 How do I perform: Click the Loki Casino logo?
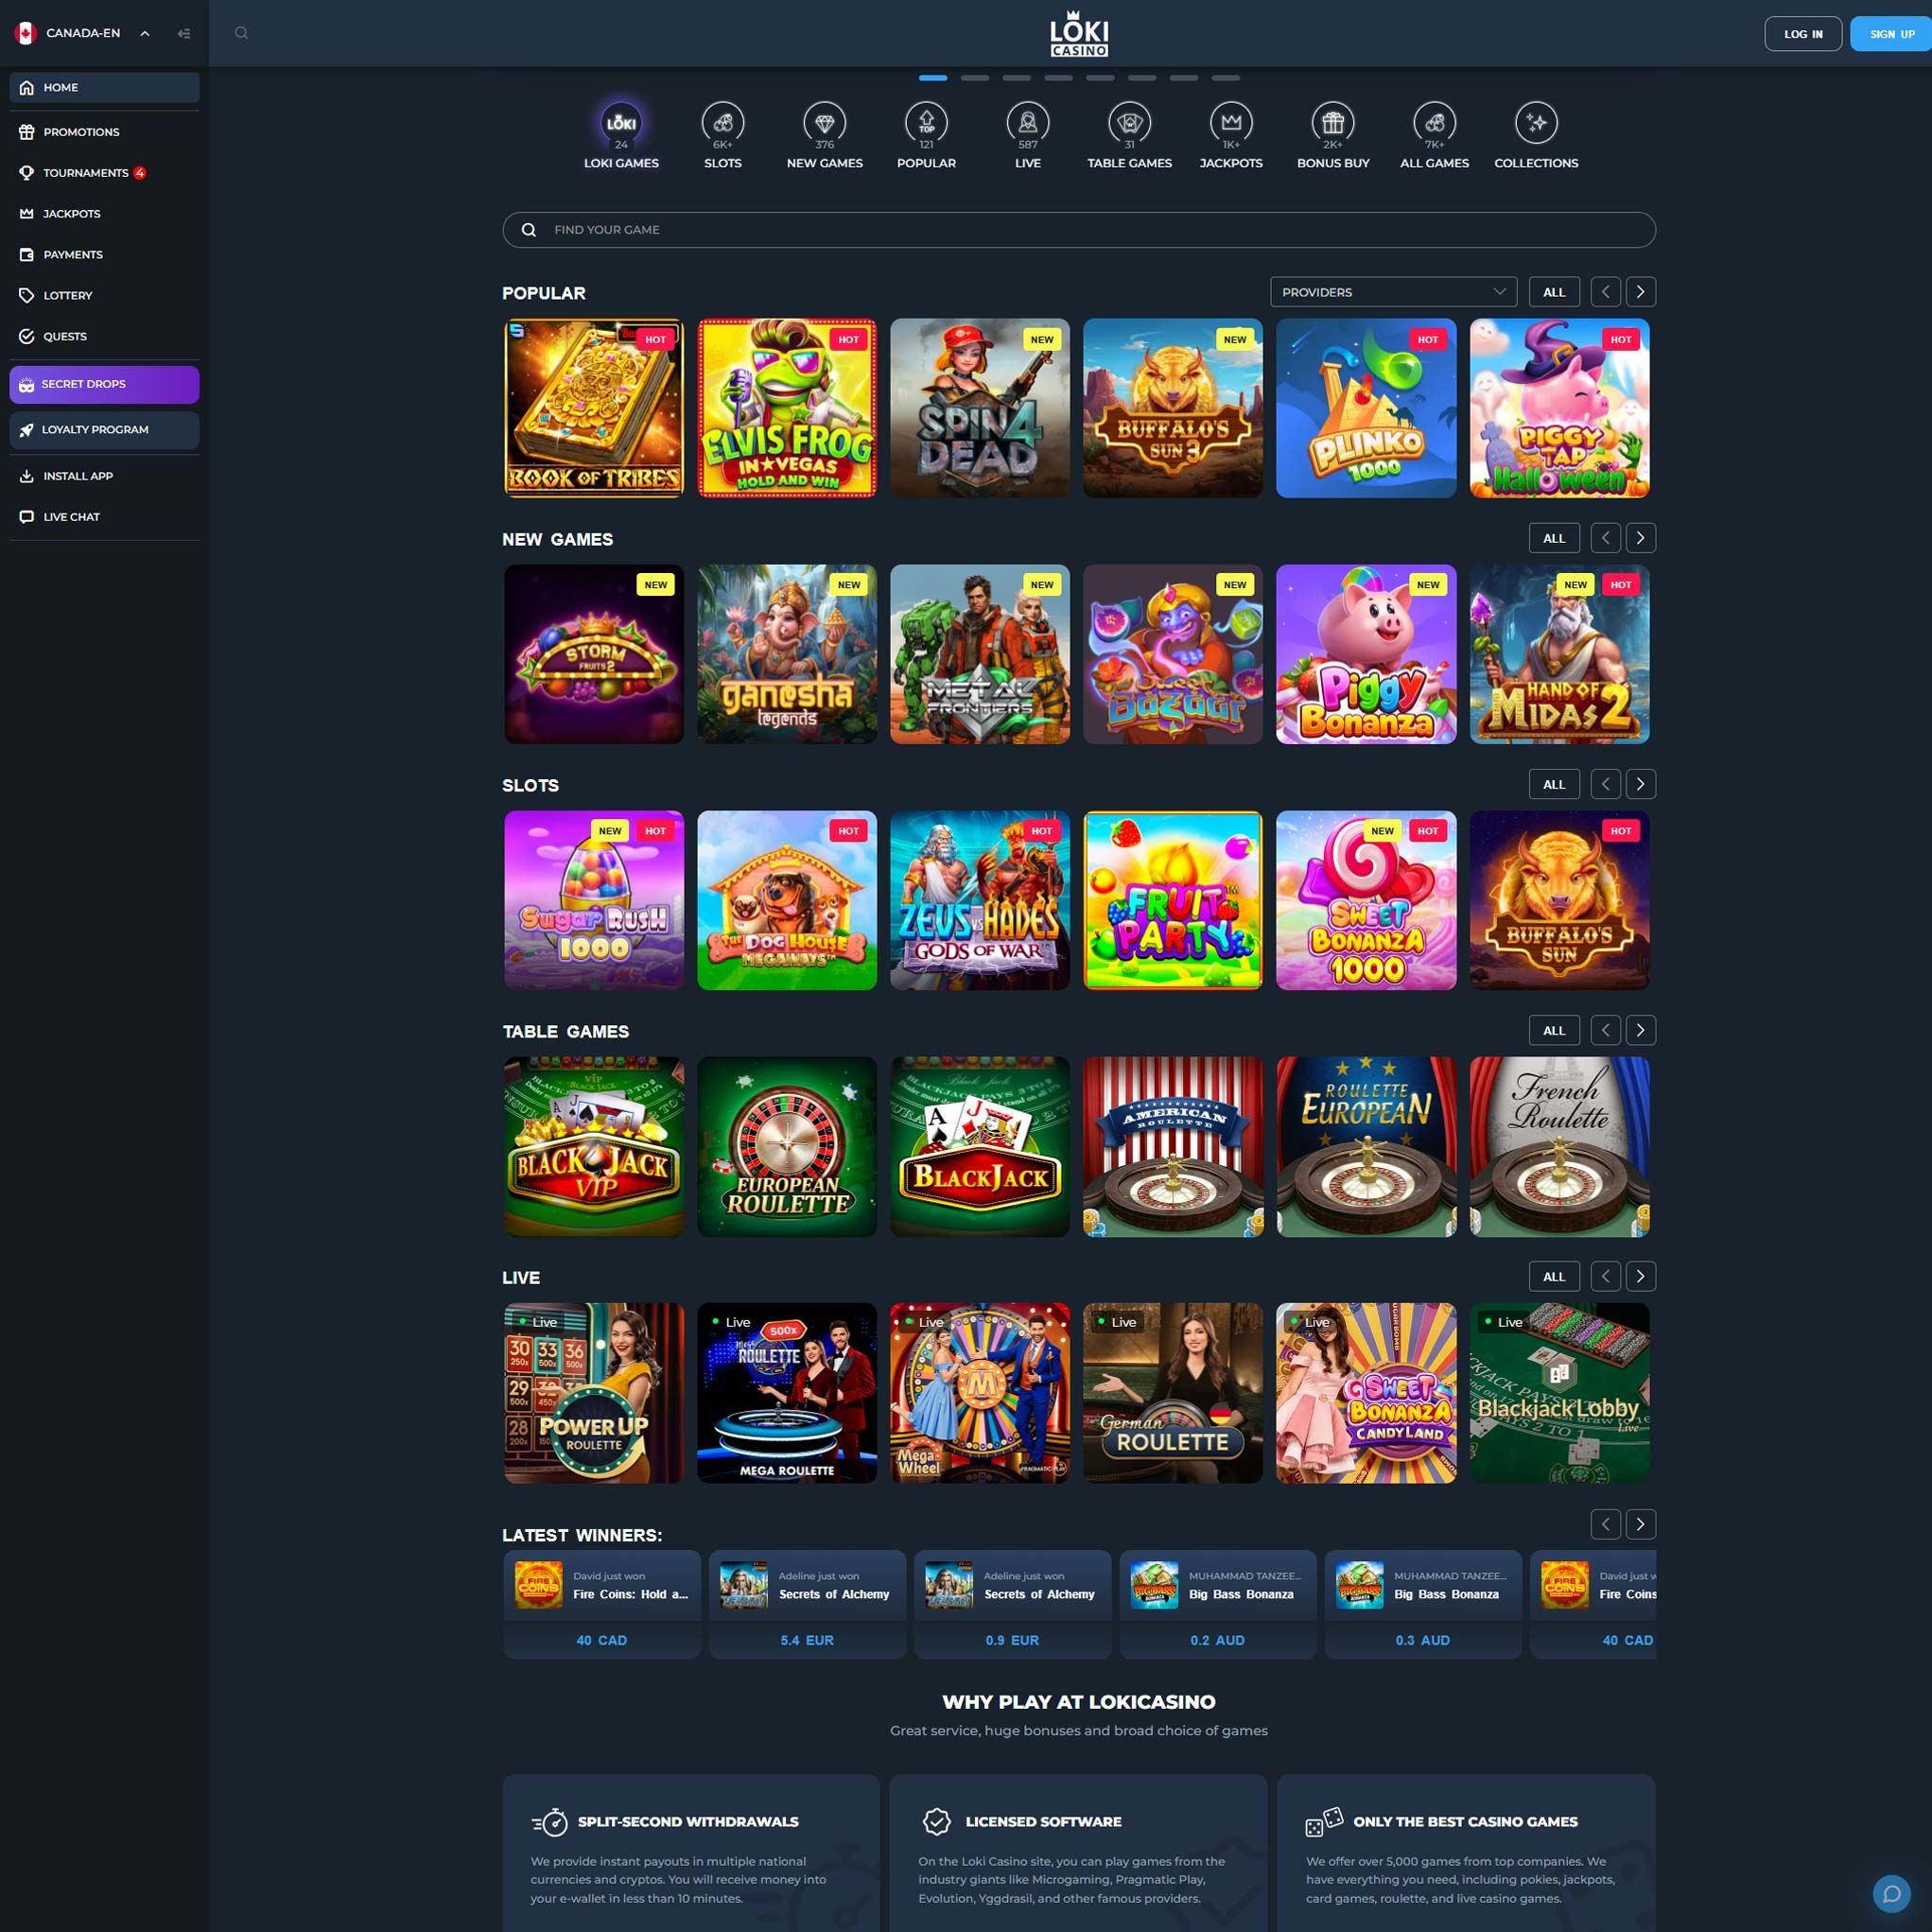[1079, 34]
